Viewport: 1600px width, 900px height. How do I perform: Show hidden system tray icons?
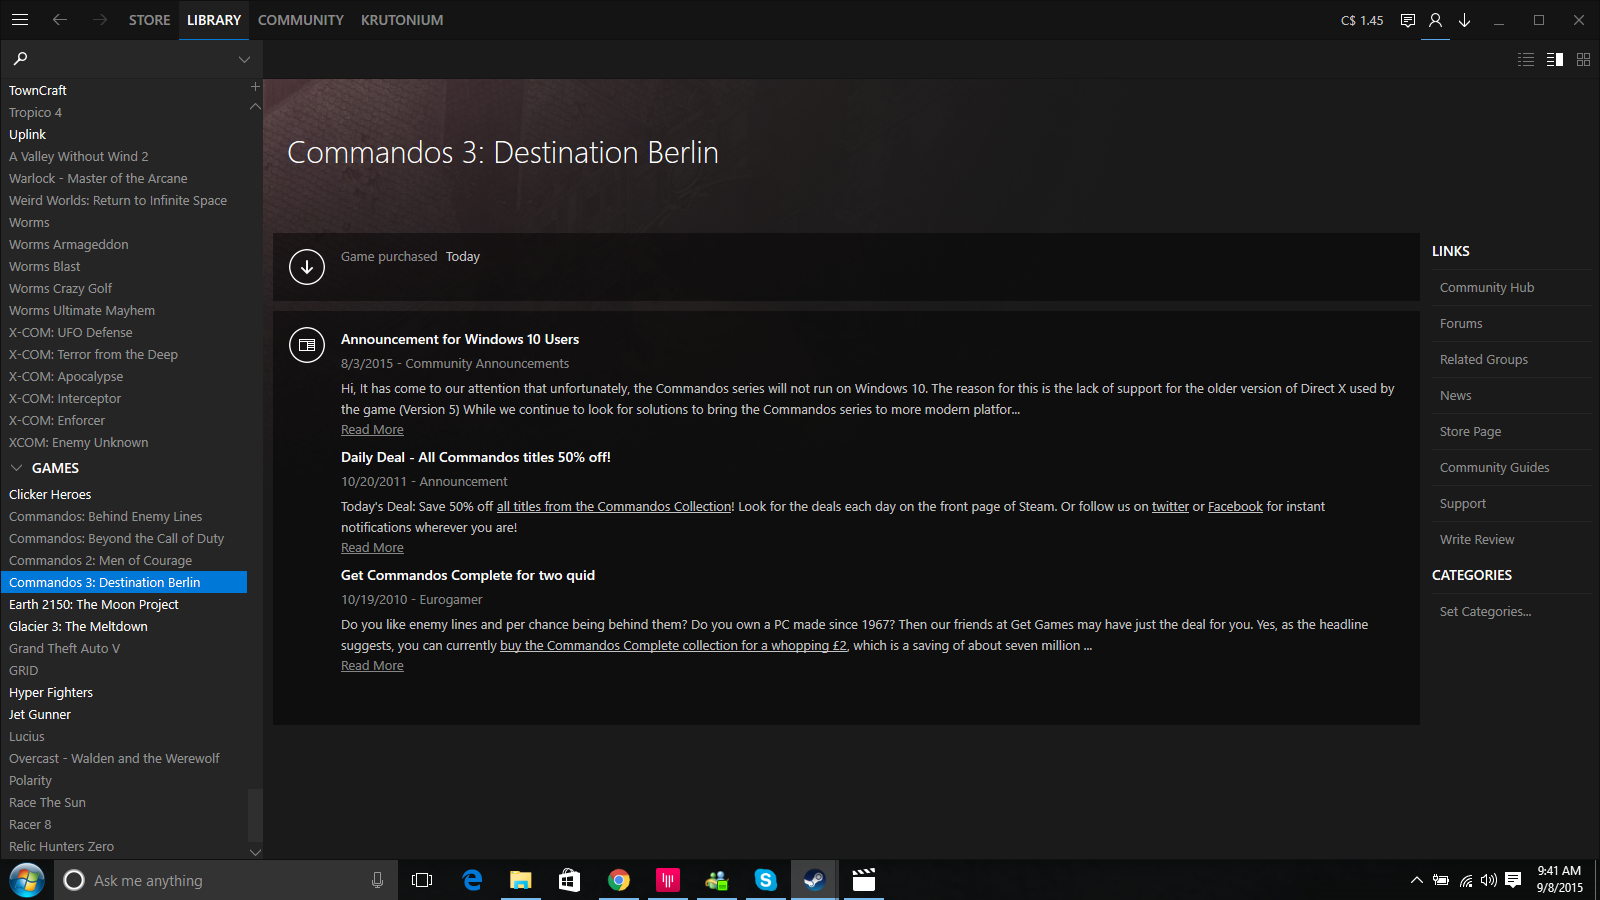pyautogui.click(x=1416, y=880)
